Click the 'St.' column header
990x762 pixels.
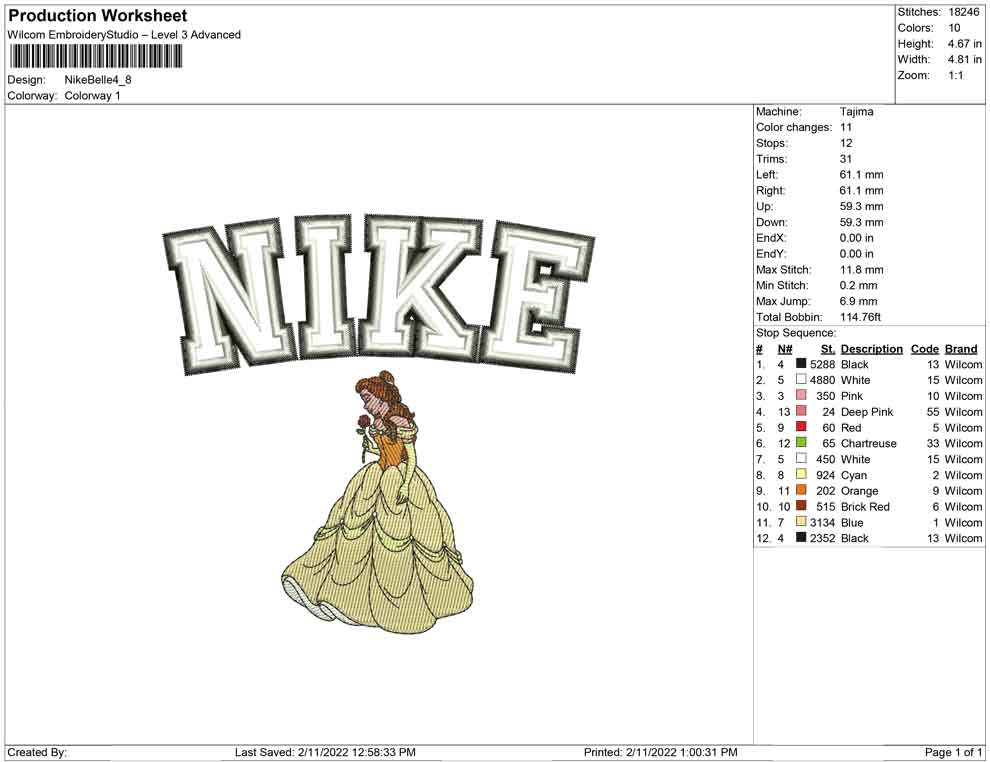coord(828,349)
